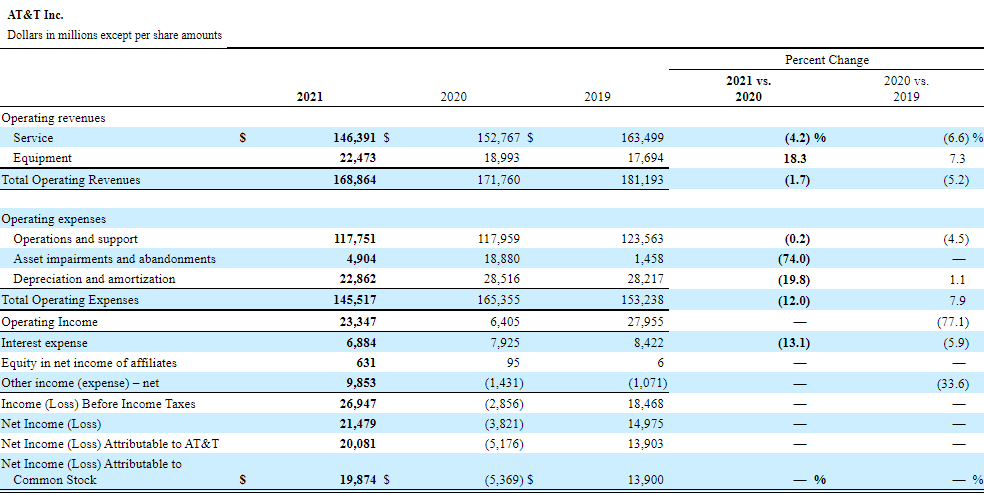Select the Percent Change column group header
This screenshot has width=984, height=494.
click(x=826, y=60)
